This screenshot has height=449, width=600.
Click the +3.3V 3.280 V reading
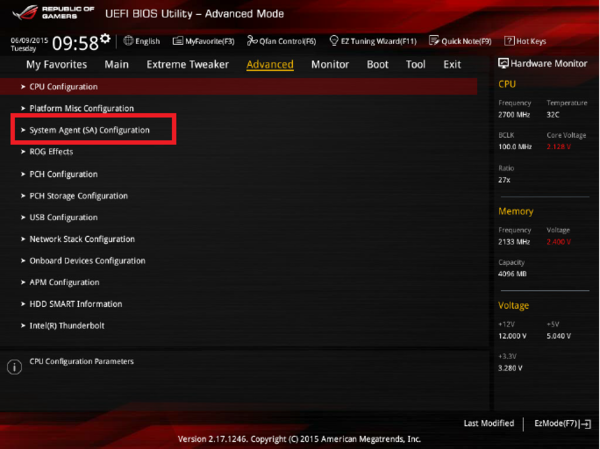[510, 368]
